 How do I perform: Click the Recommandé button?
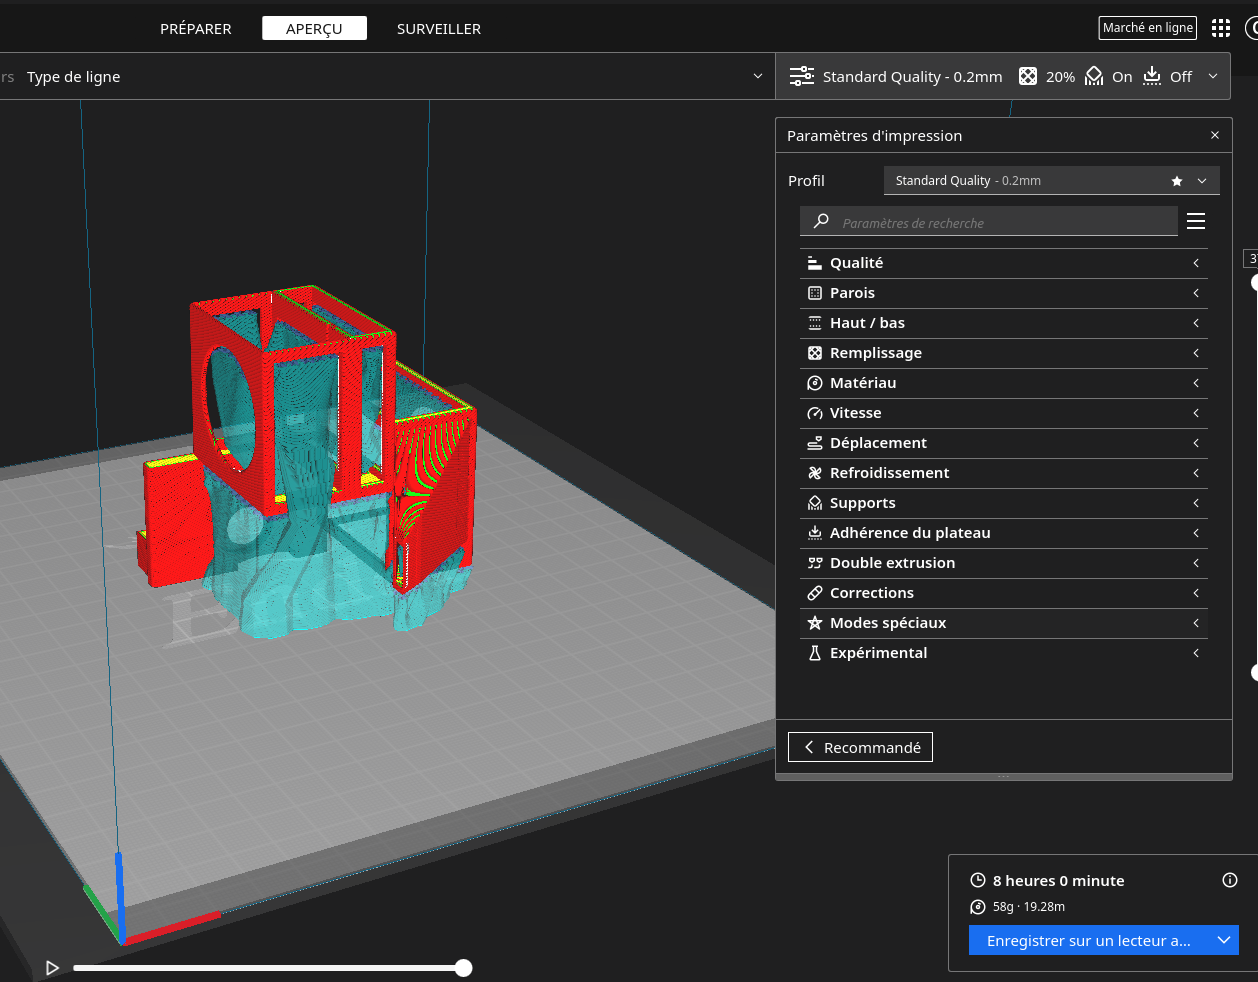(860, 747)
